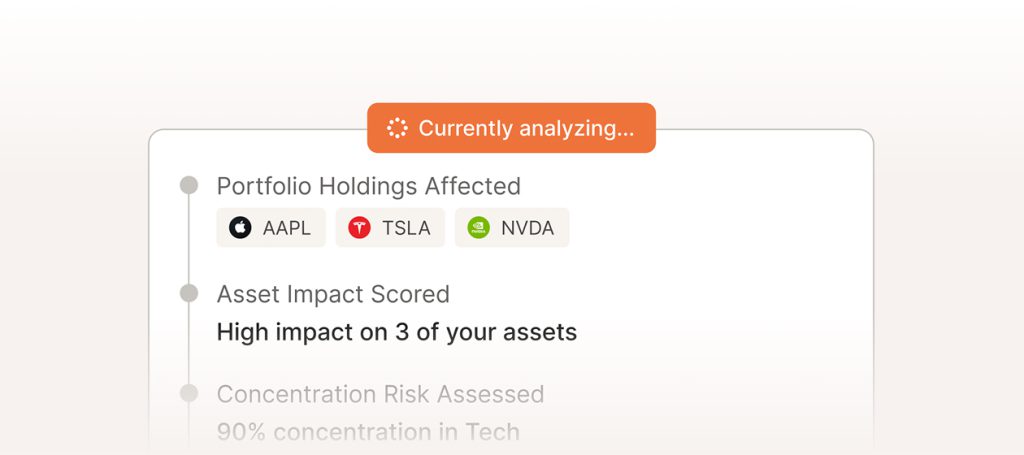Open the AAPL ticker label
The height and width of the screenshot is (455, 1024).
[287, 228]
